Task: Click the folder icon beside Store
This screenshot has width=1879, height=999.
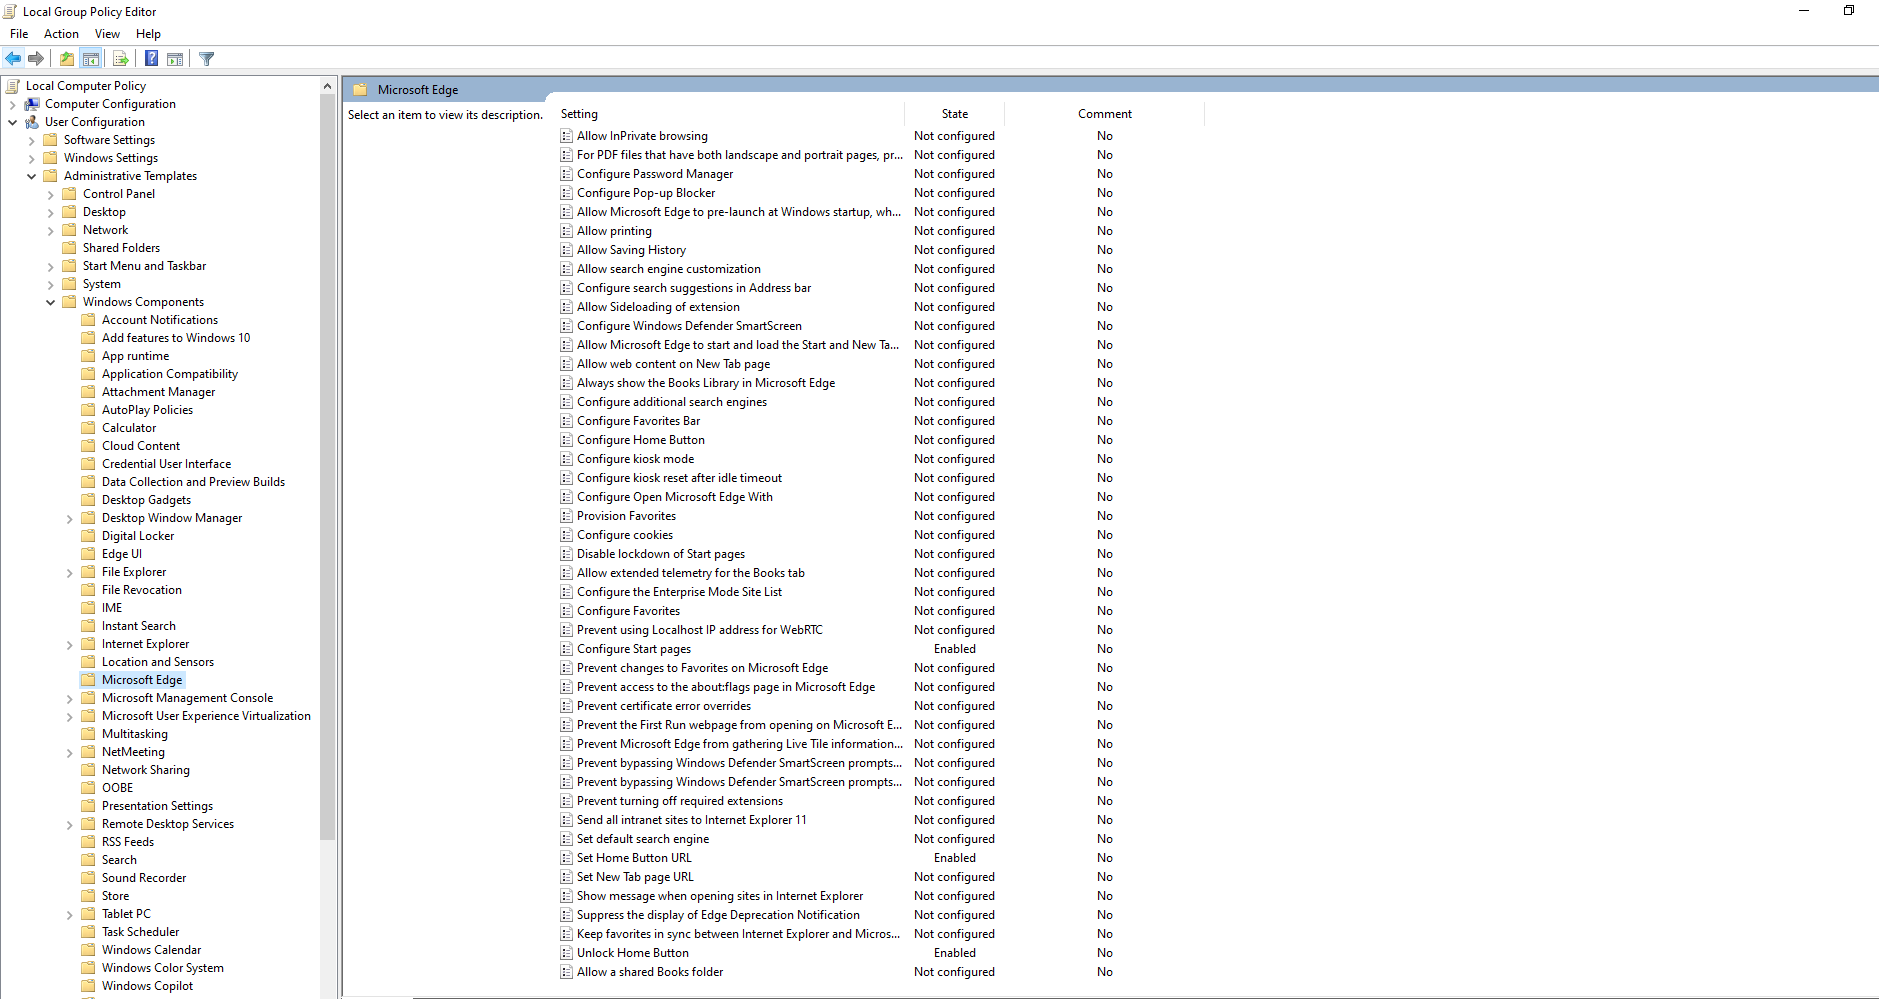Action: click(88, 896)
